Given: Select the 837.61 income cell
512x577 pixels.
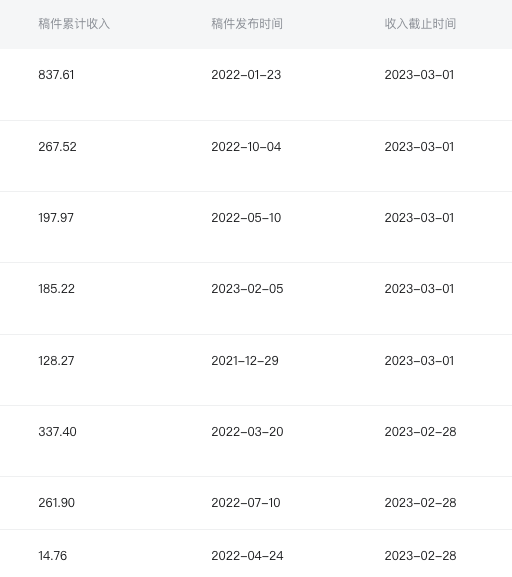Looking at the screenshot, I should pyautogui.click(x=56, y=75).
